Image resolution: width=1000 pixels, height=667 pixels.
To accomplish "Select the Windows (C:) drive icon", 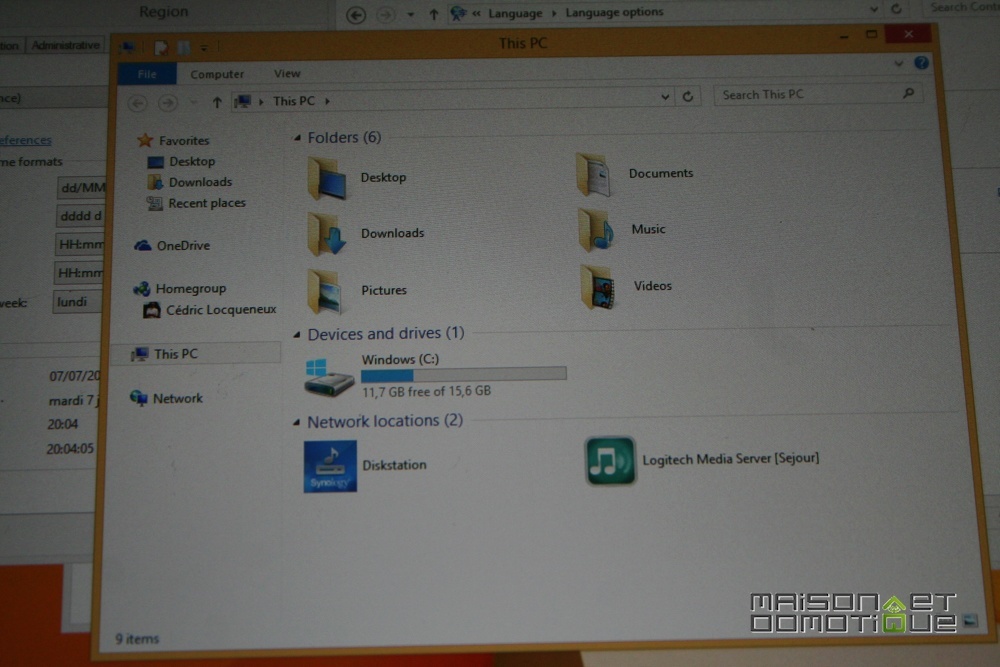I will 329,377.
